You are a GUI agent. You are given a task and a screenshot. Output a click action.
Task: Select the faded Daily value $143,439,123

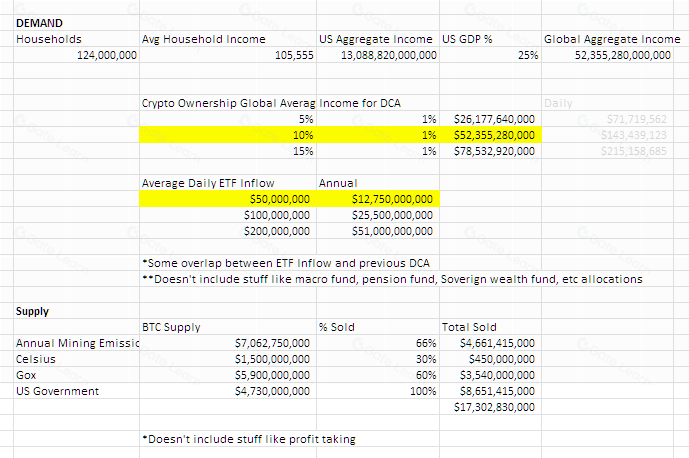(607, 135)
